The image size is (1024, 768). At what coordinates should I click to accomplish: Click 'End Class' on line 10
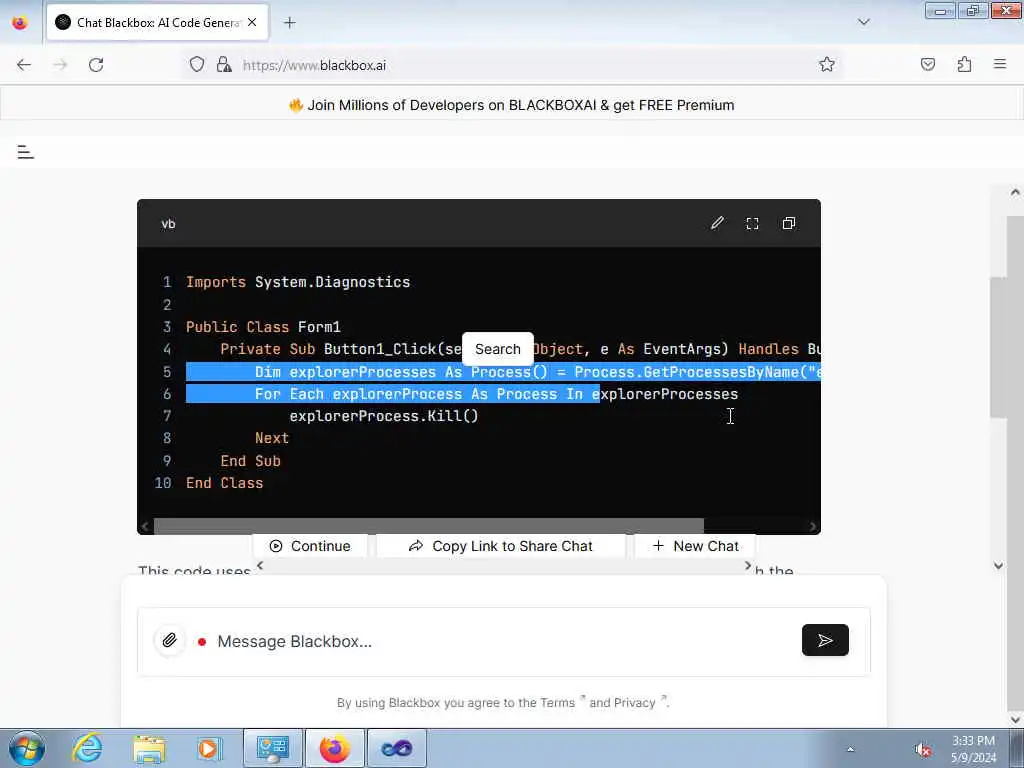point(225,483)
